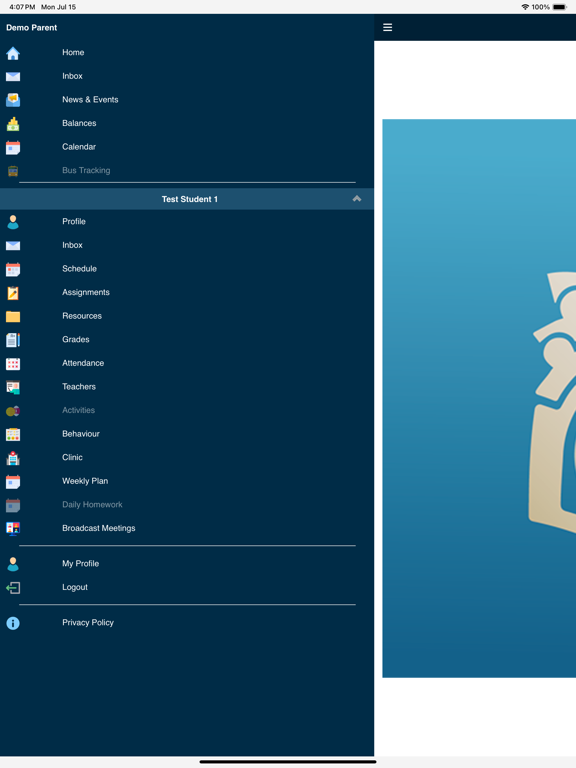Click the Behaviour chart icon
The height and width of the screenshot is (768, 576).
click(x=13, y=434)
